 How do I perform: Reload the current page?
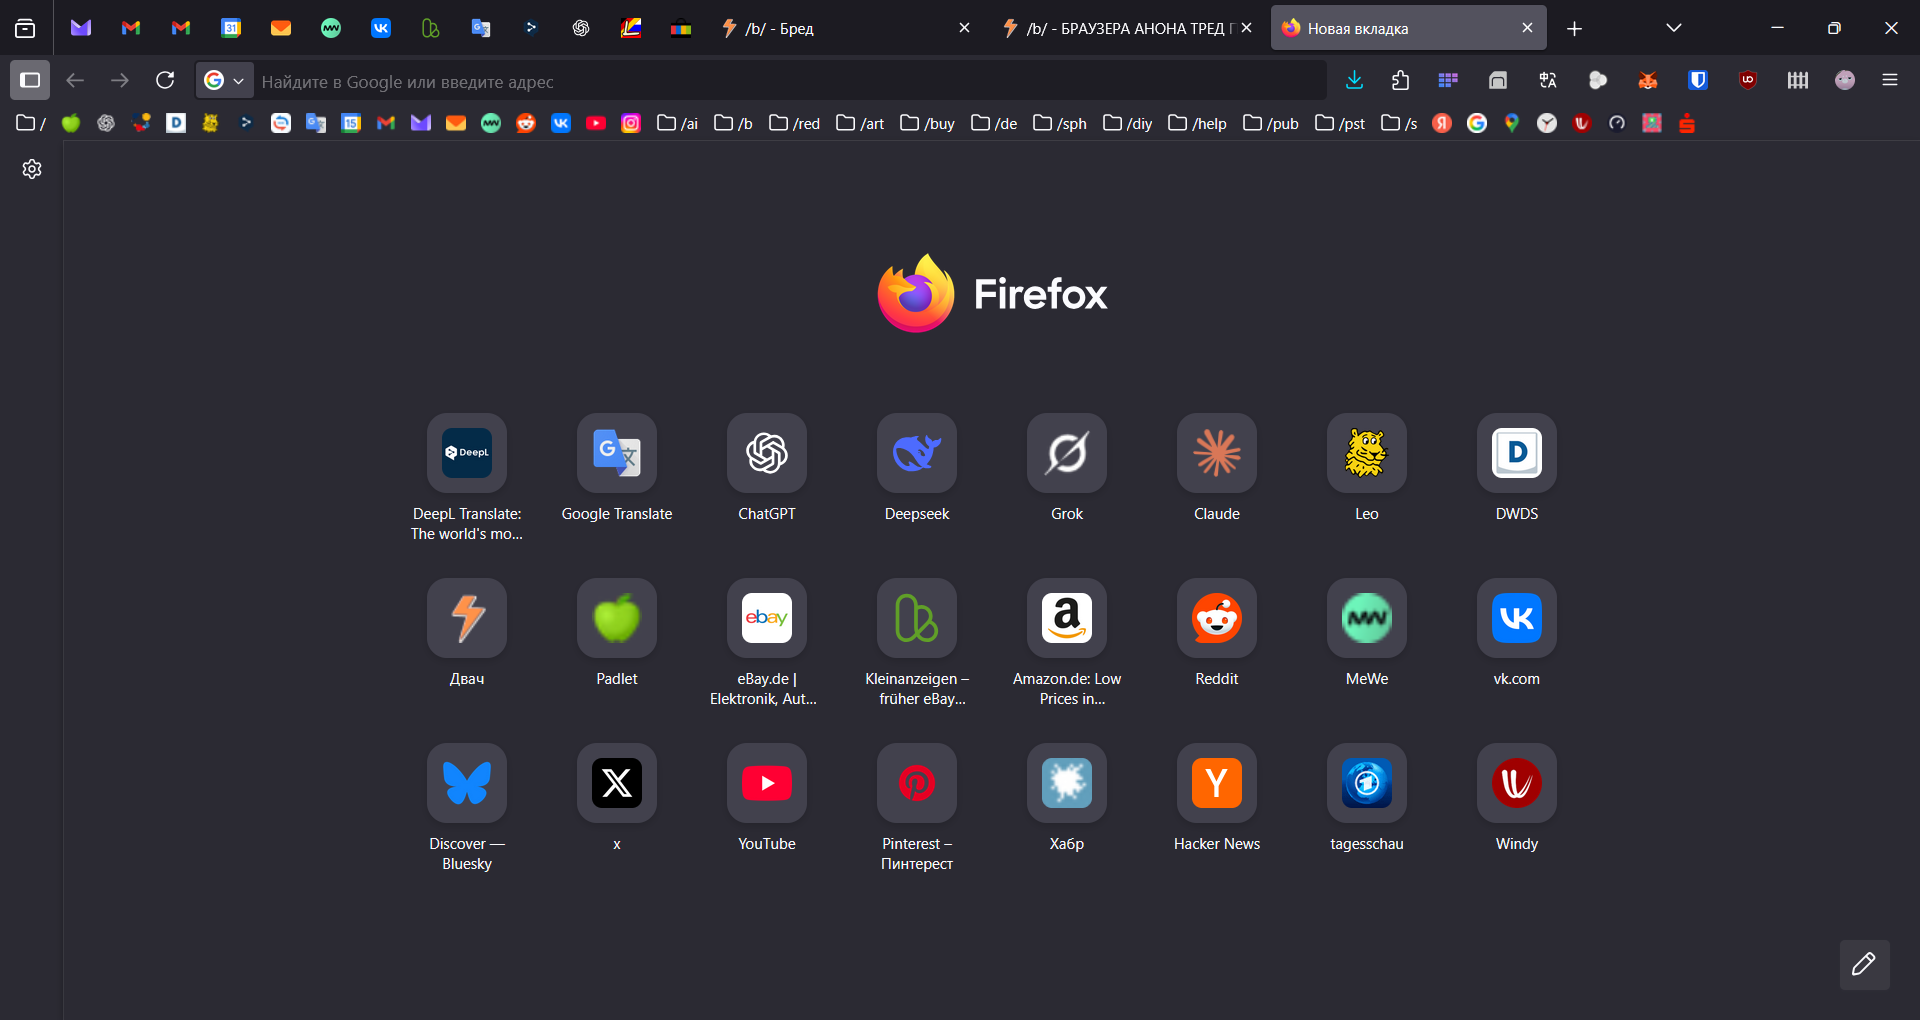165,80
